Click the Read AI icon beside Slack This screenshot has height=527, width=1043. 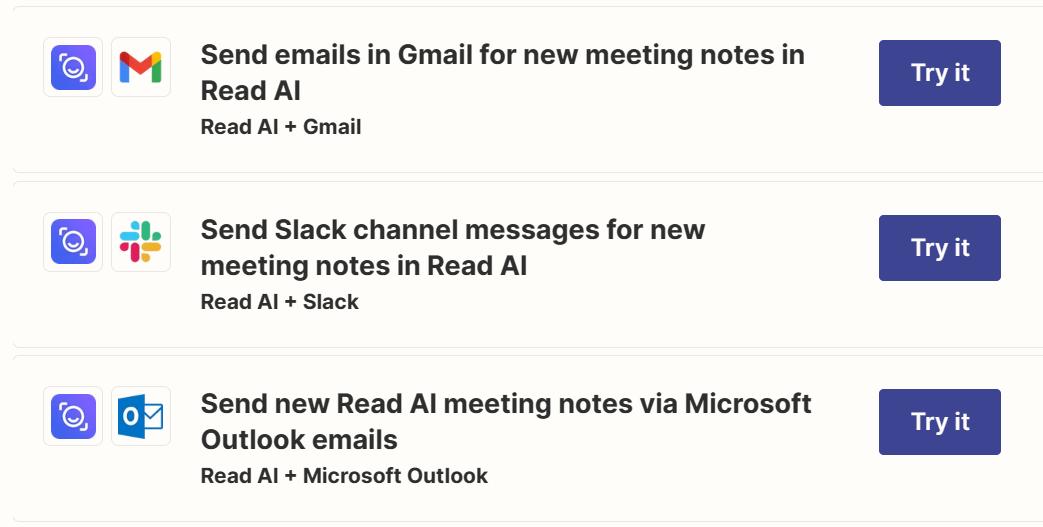pyautogui.click(x=73, y=242)
